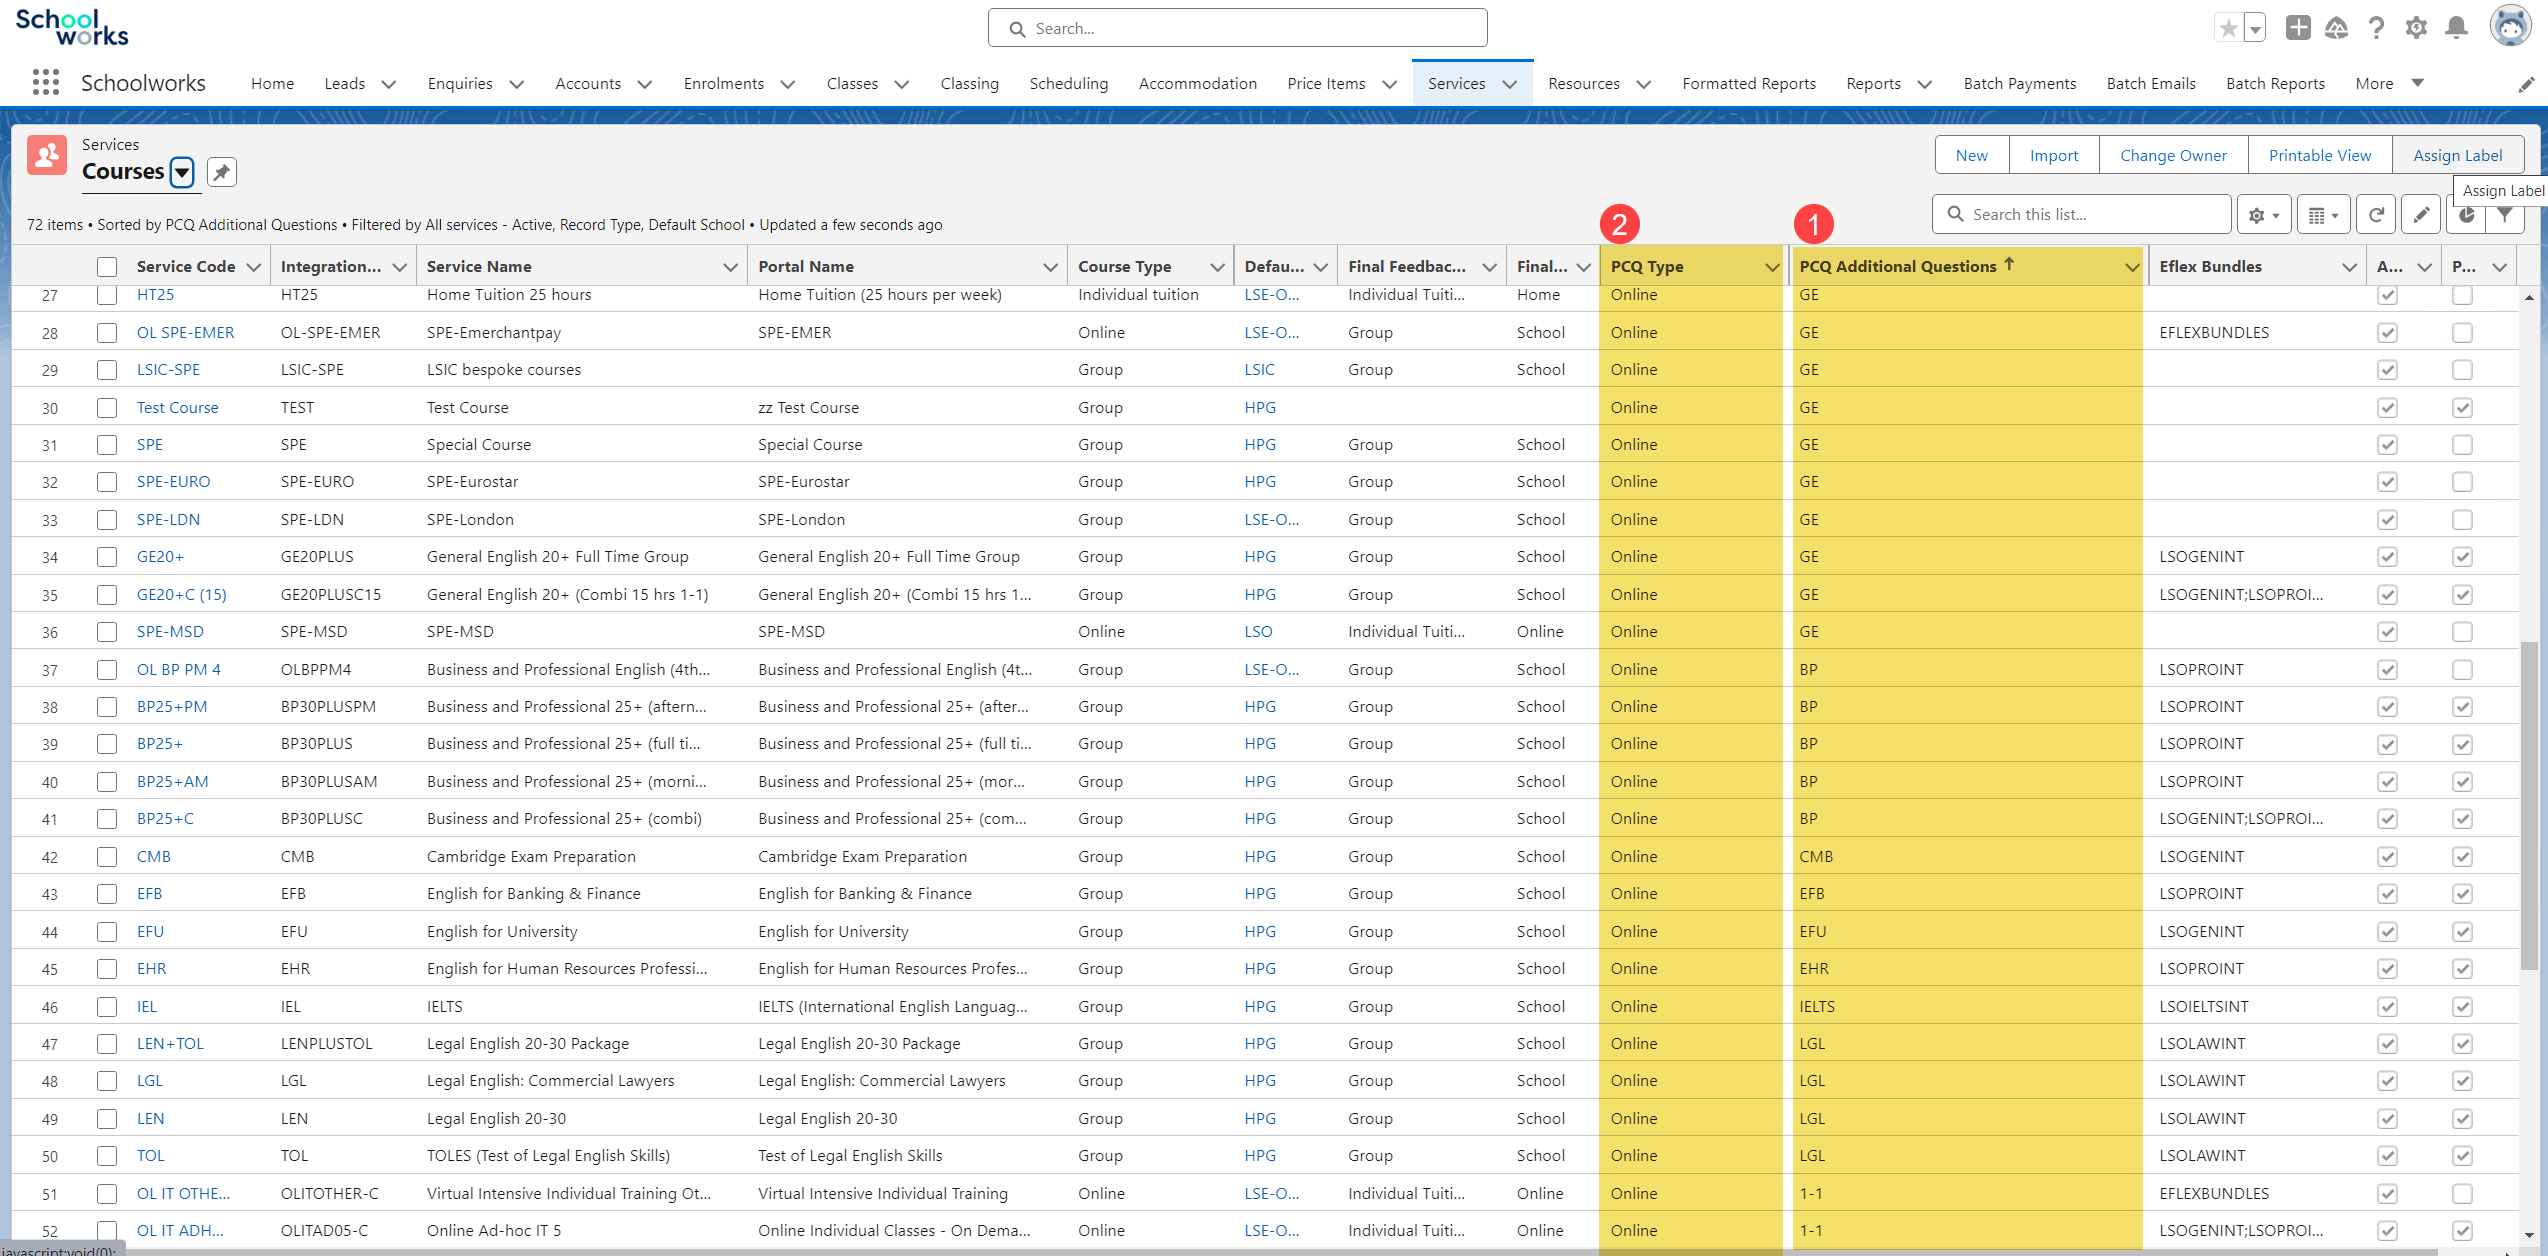The image size is (2548, 1256).
Task: Edit list inline with pencil icon
Action: [2421, 215]
